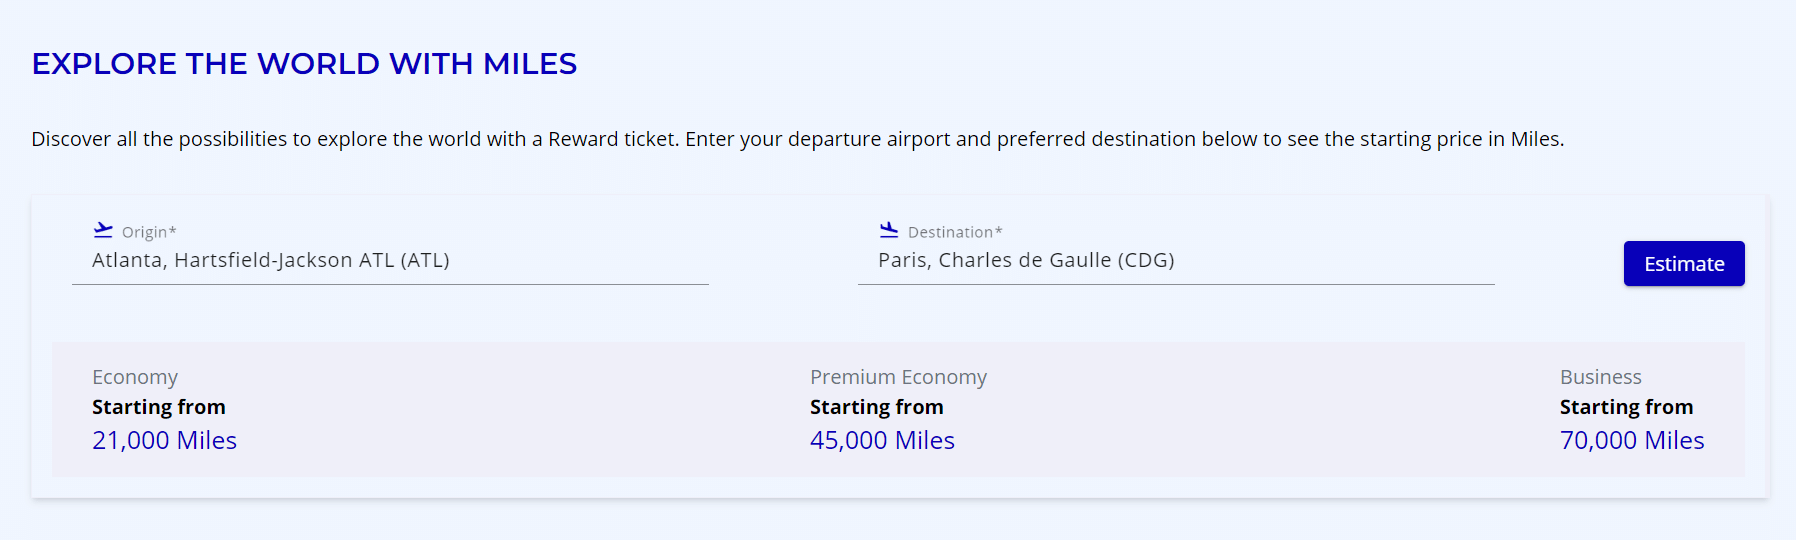Click "Starting from" under Economy
Viewport: 1796px width, 540px height.
click(159, 407)
